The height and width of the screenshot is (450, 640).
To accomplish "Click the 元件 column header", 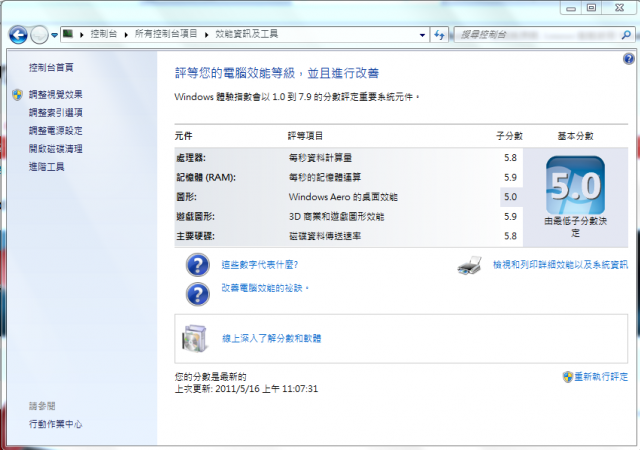I will (183, 136).
